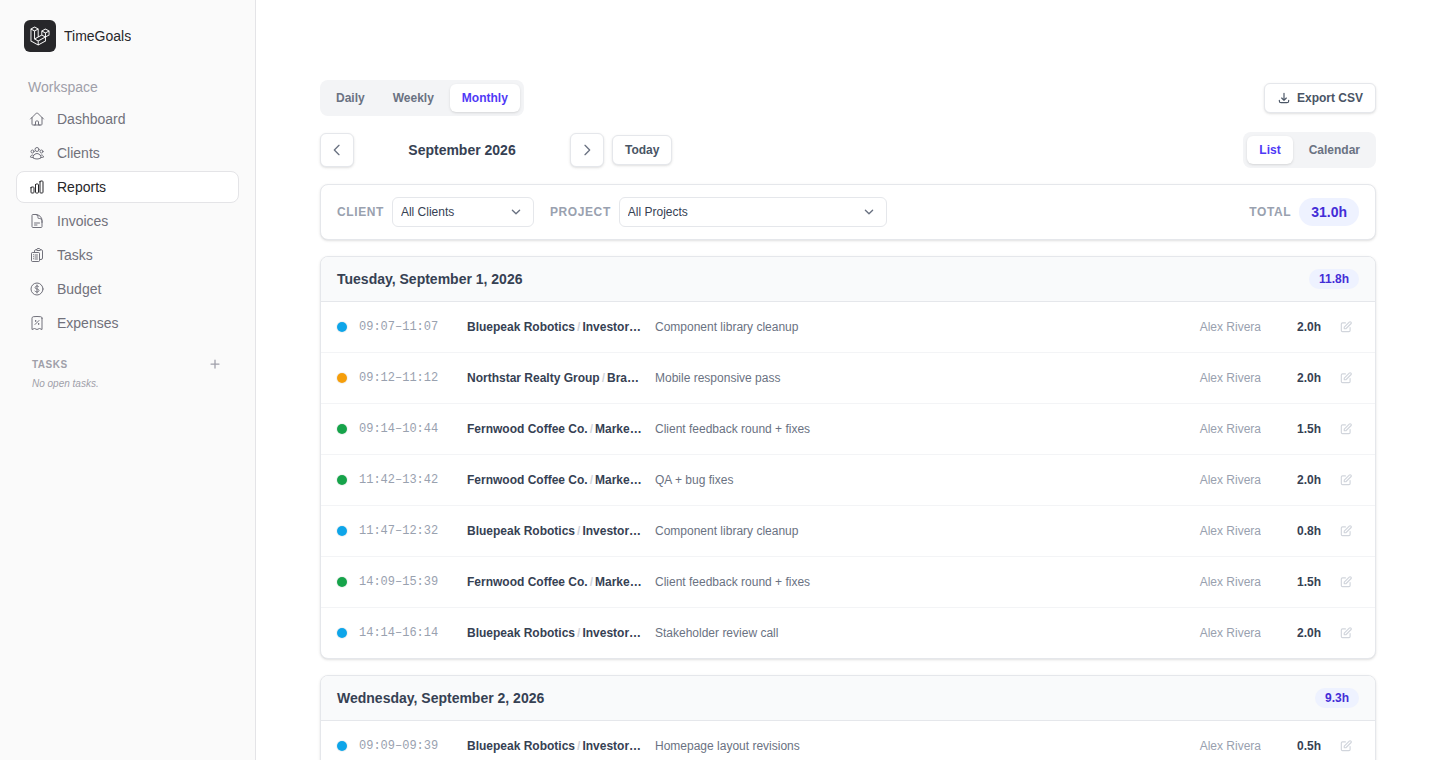The height and width of the screenshot is (760, 1440).
Task: Edit the 14:09–15:39 Client feedback entry
Action: click(1346, 582)
